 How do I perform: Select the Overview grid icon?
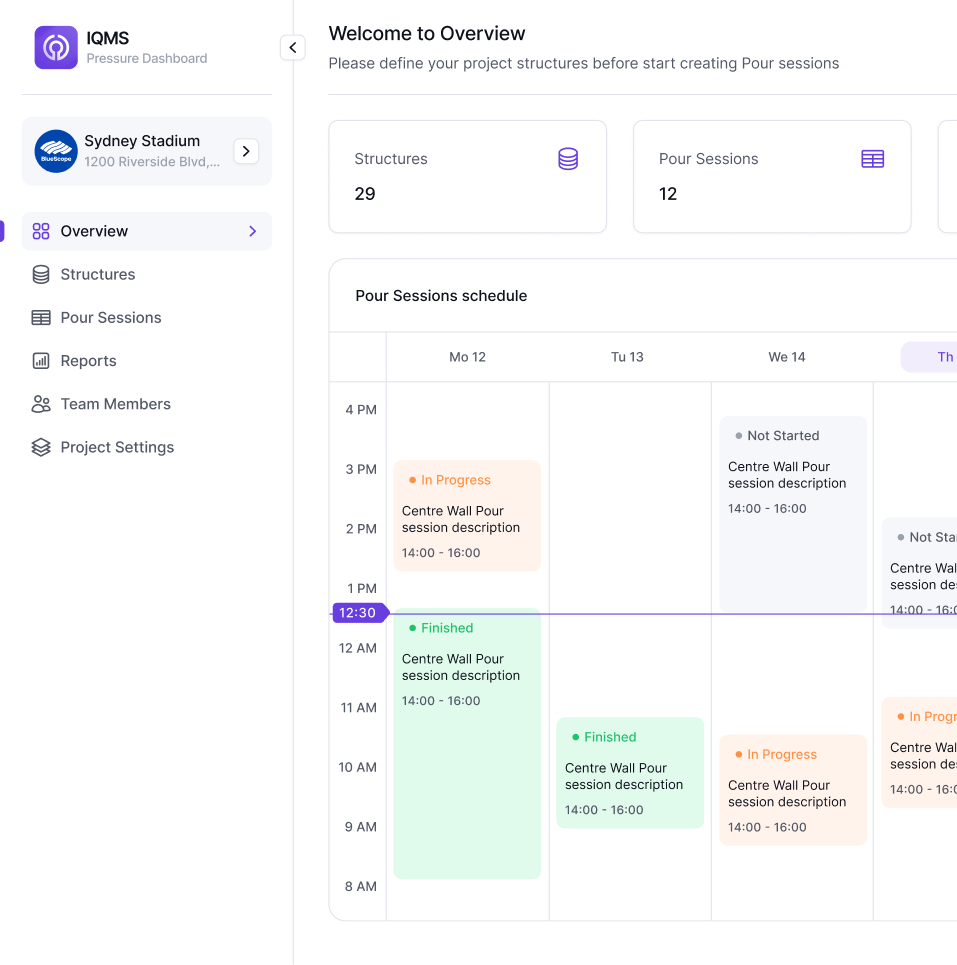40,231
